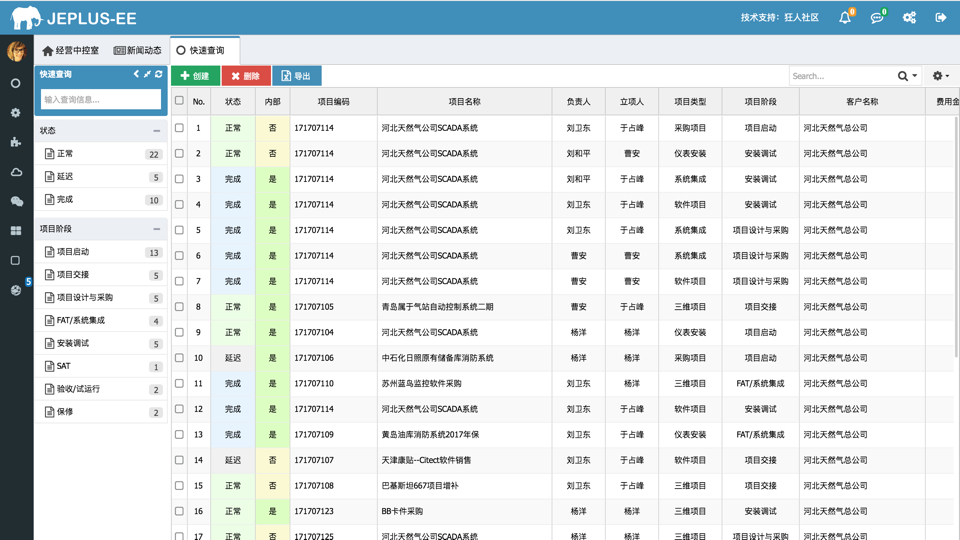Open the notifications bell icon
The image size is (960, 540).
(x=845, y=18)
